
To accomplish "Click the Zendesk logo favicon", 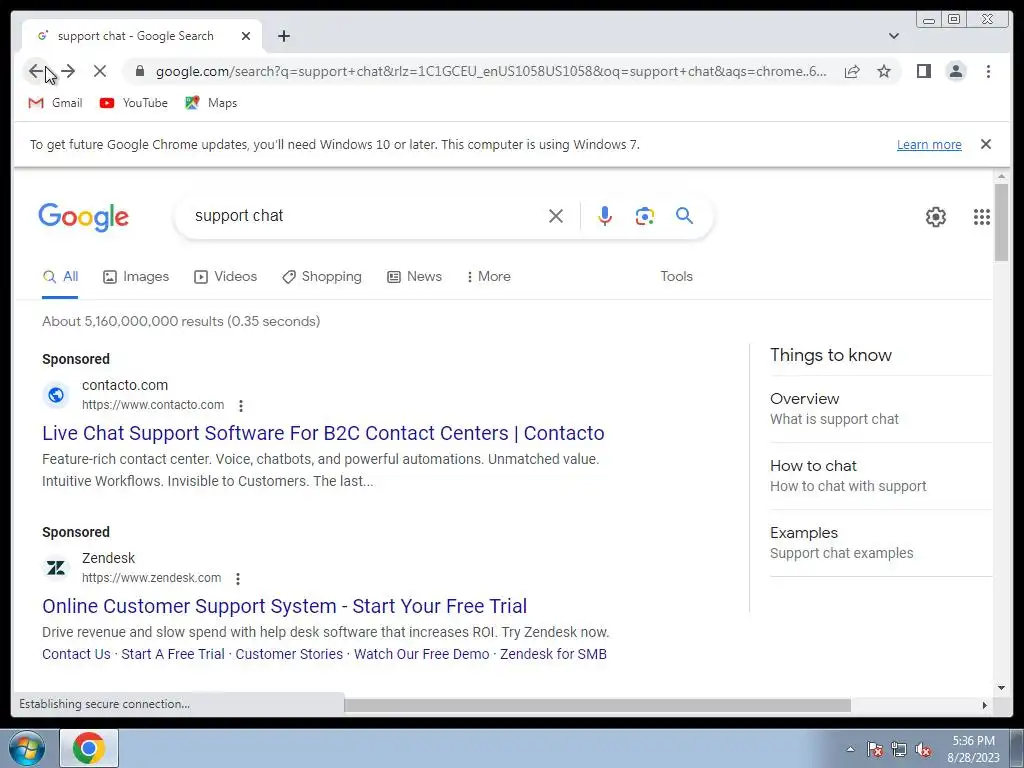I will (56, 568).
